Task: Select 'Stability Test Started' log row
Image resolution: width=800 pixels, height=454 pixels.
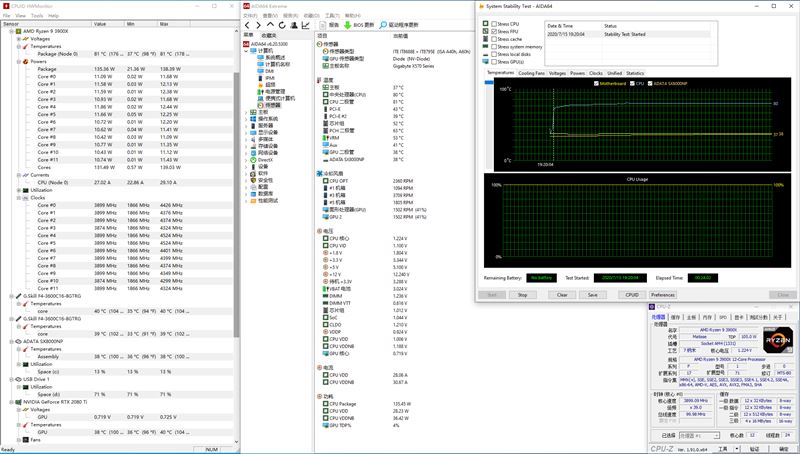Action: point(628,34)
